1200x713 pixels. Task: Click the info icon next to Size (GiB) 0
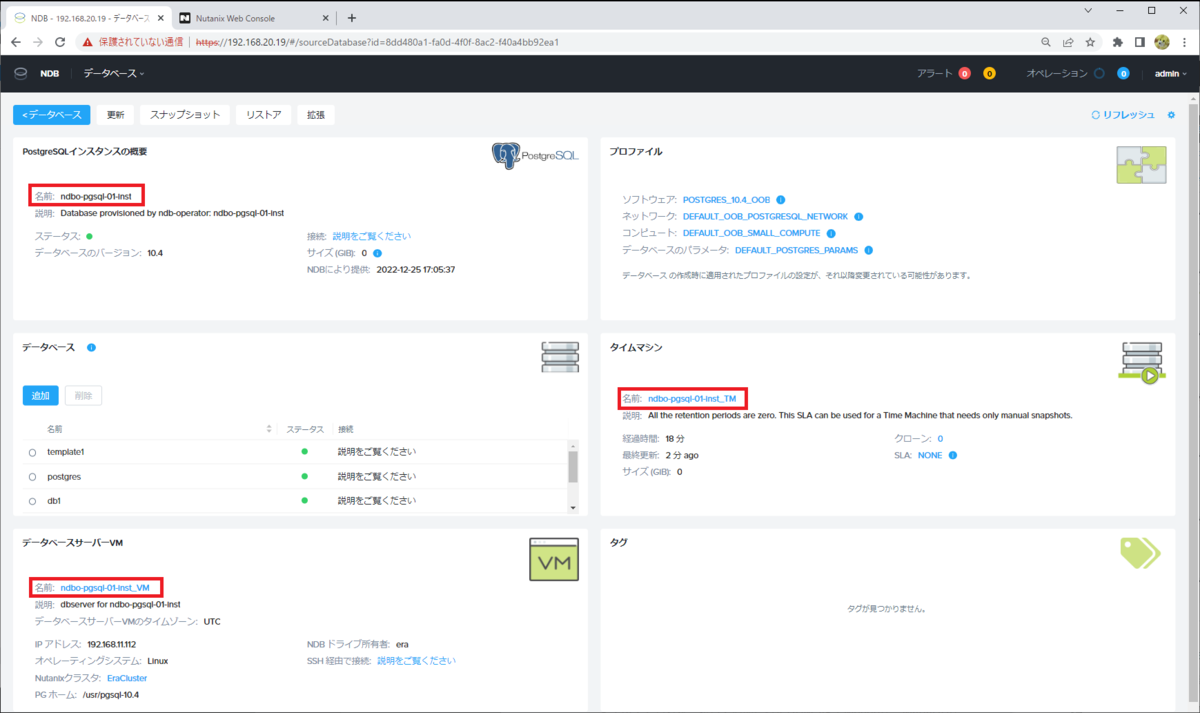(378, 253)
